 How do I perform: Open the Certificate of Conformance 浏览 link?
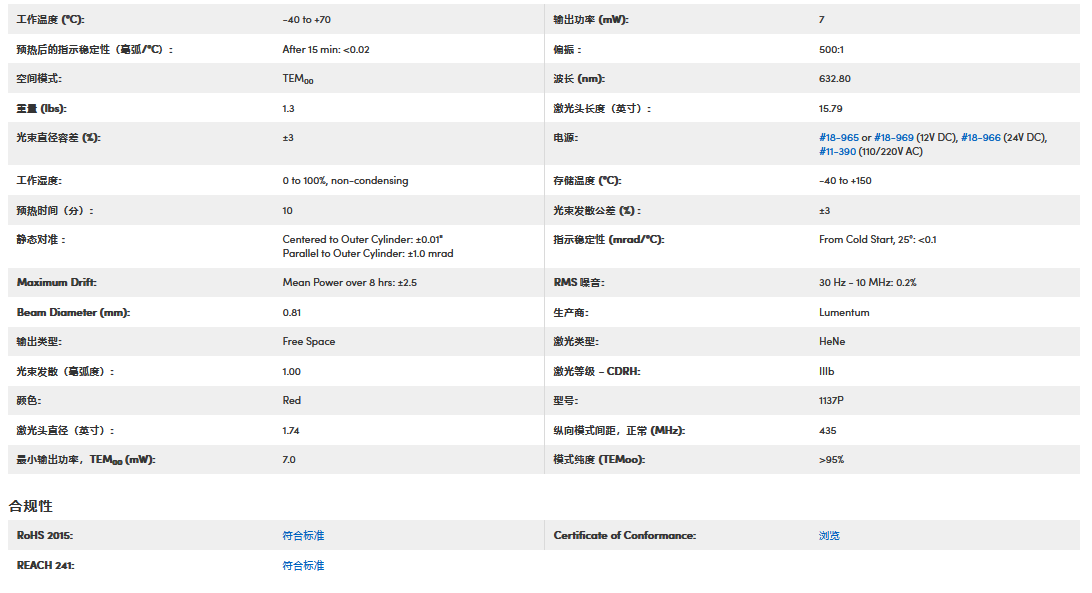(x=829, y=536)
